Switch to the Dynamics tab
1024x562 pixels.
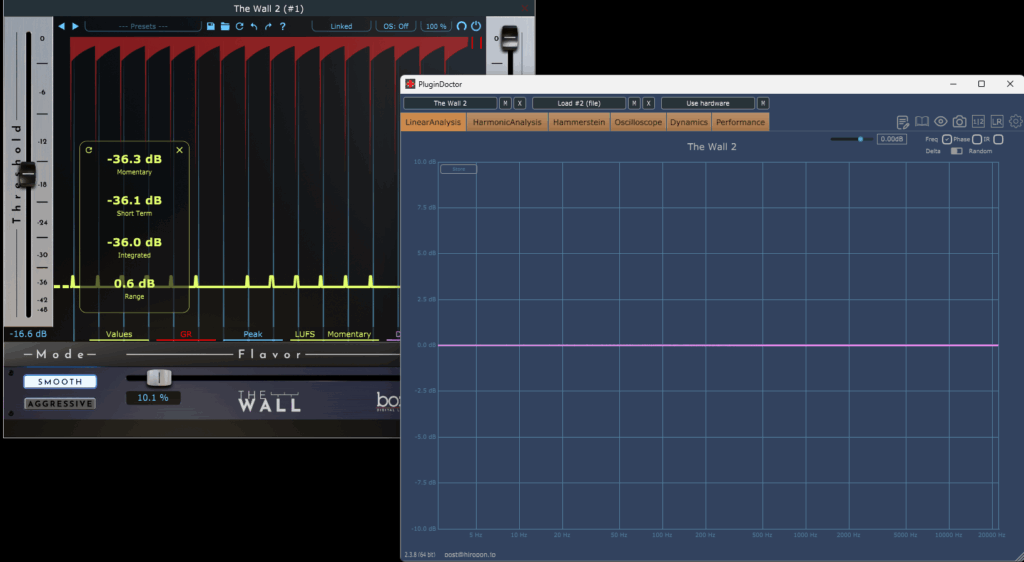[x=689, y=122]
